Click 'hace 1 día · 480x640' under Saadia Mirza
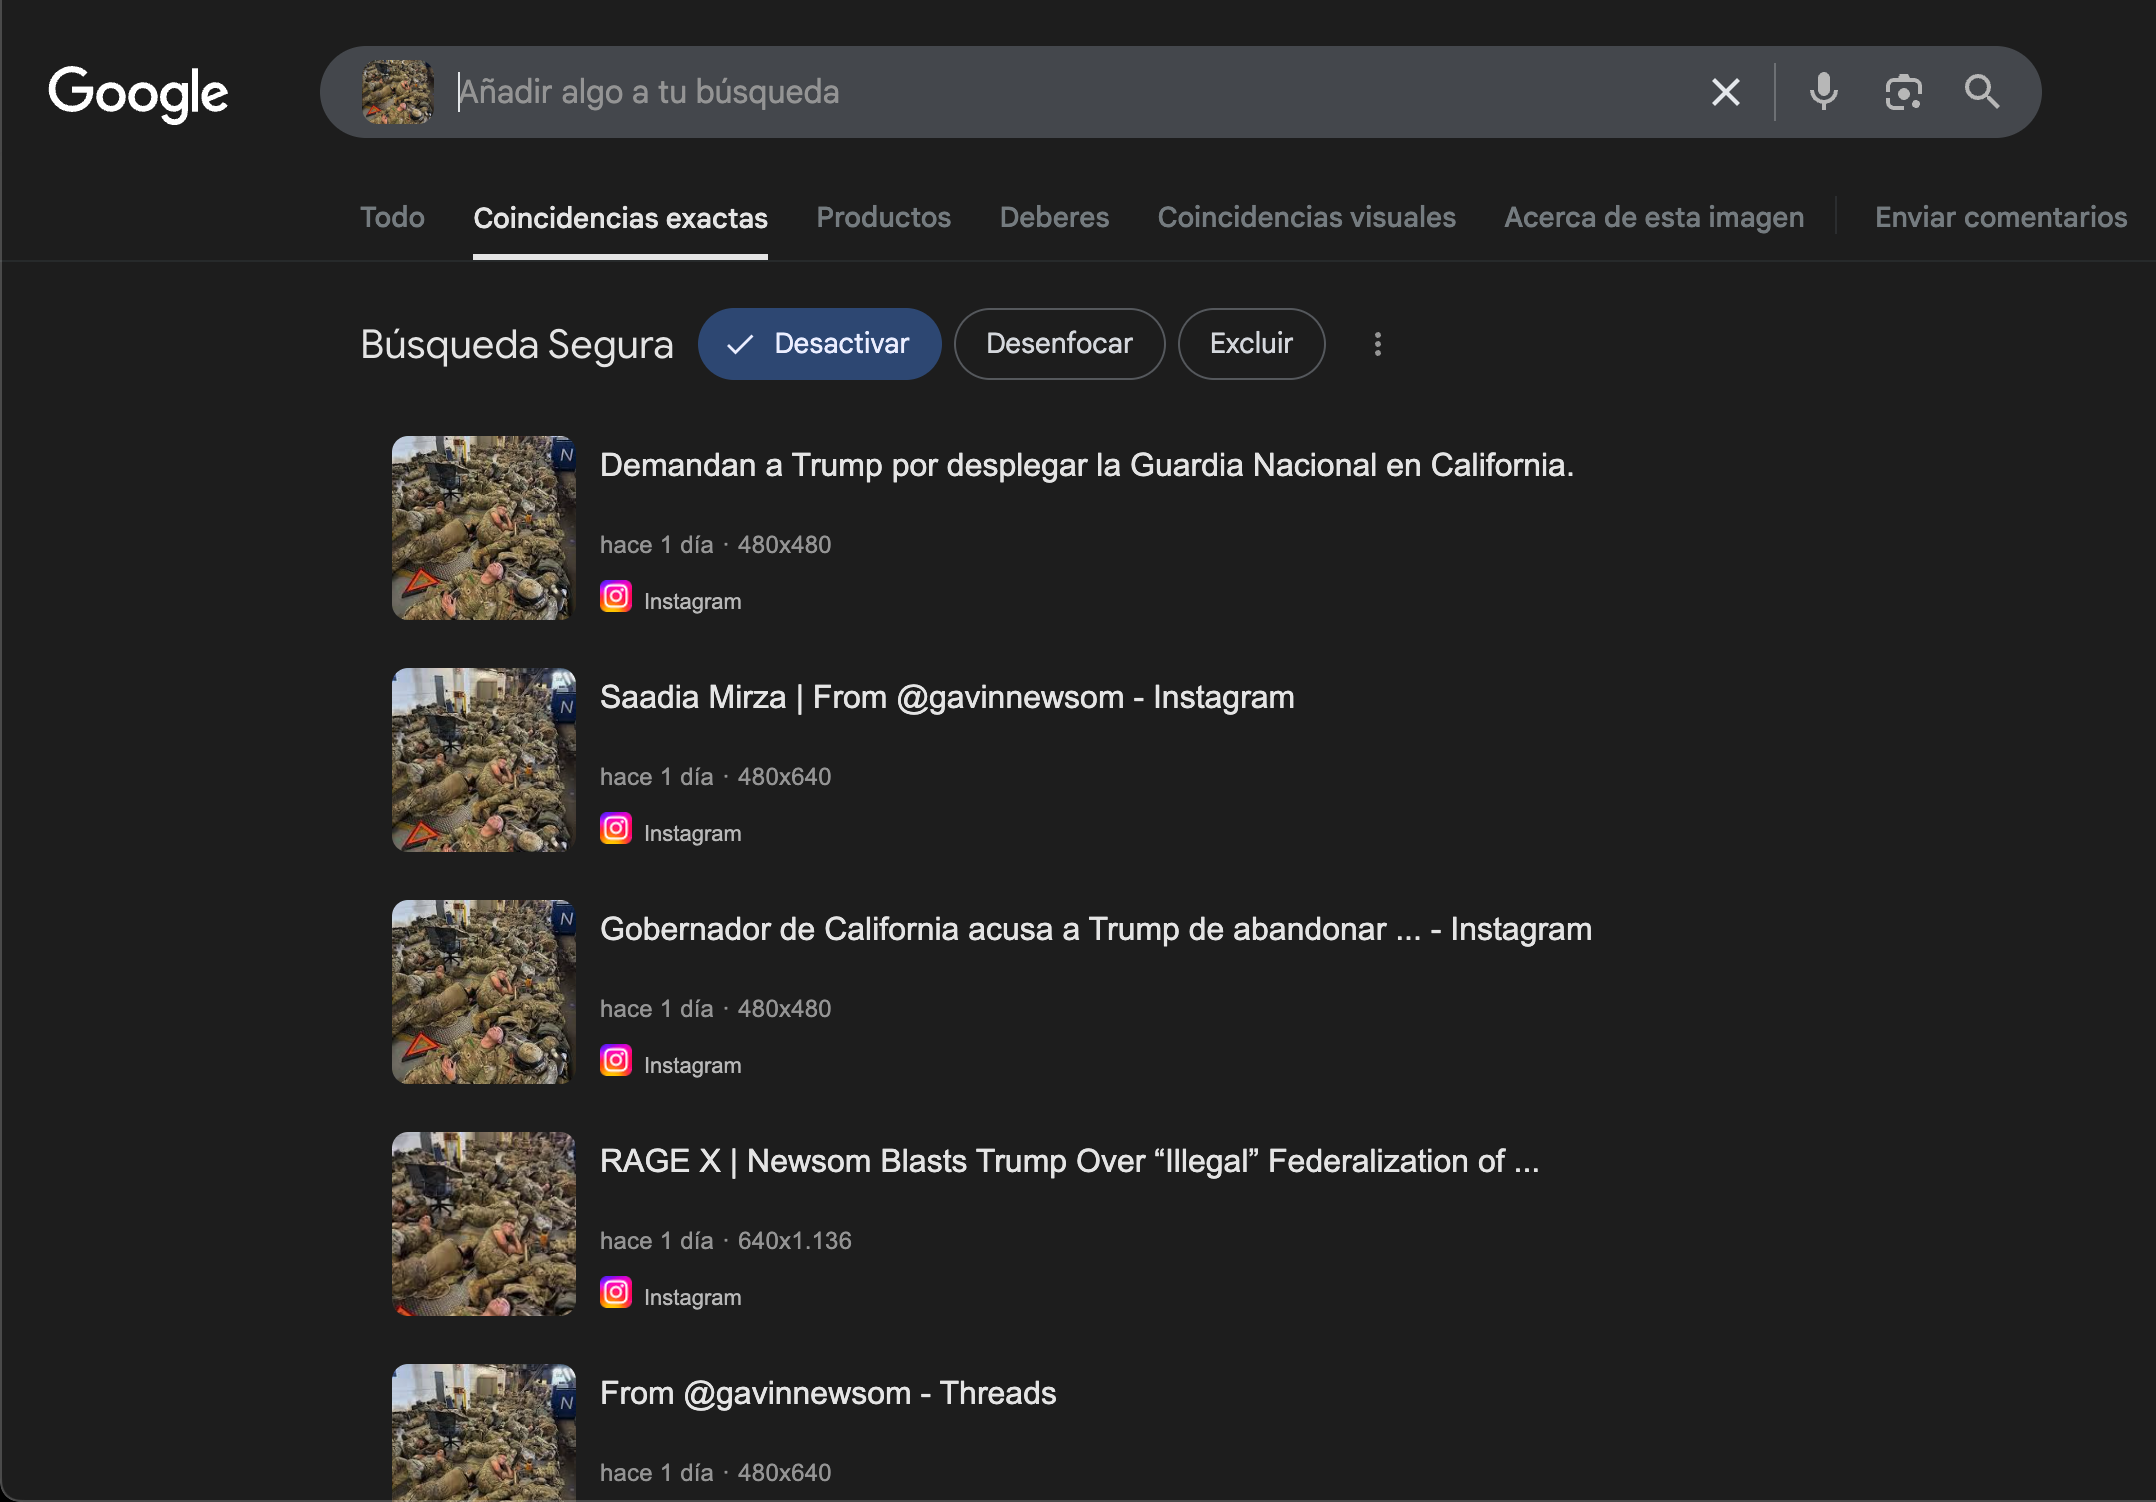The height and width of the screenshot is (1502, 2156). pos(715,777)
